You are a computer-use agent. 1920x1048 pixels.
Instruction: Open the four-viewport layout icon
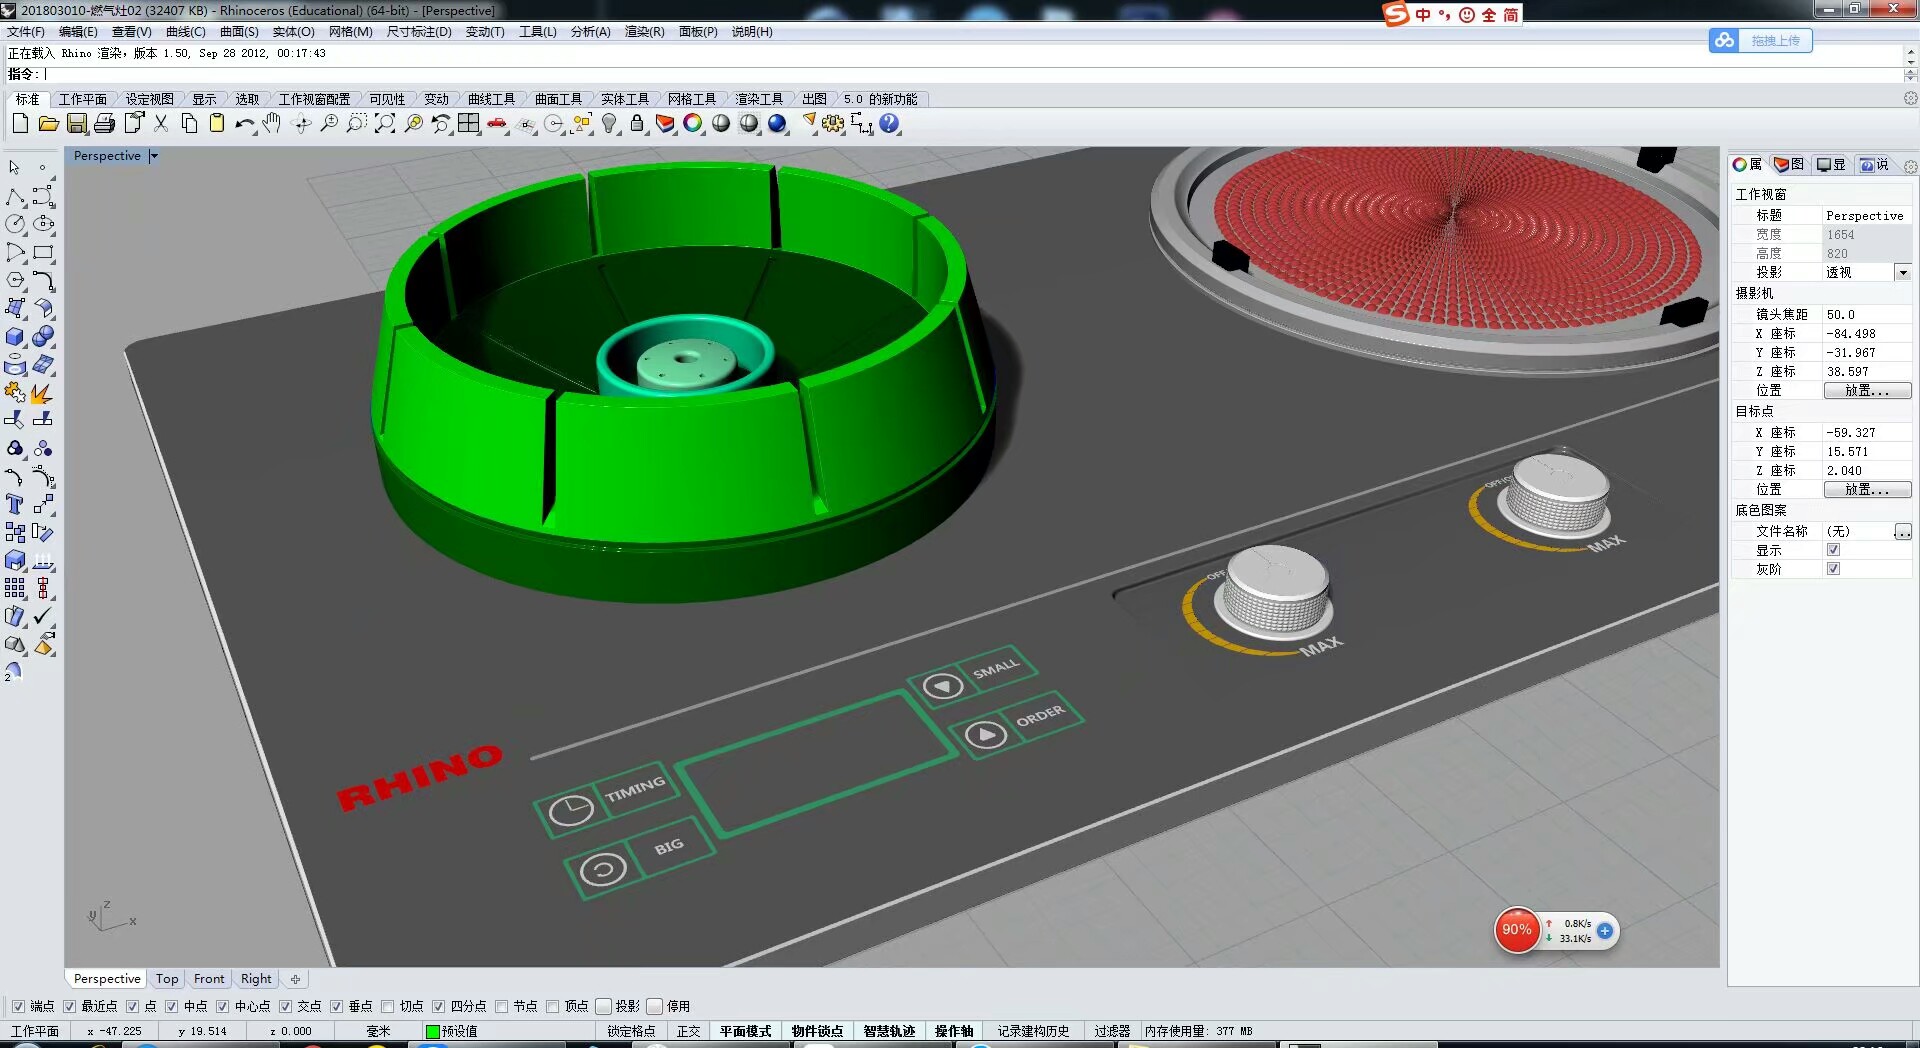469,123
